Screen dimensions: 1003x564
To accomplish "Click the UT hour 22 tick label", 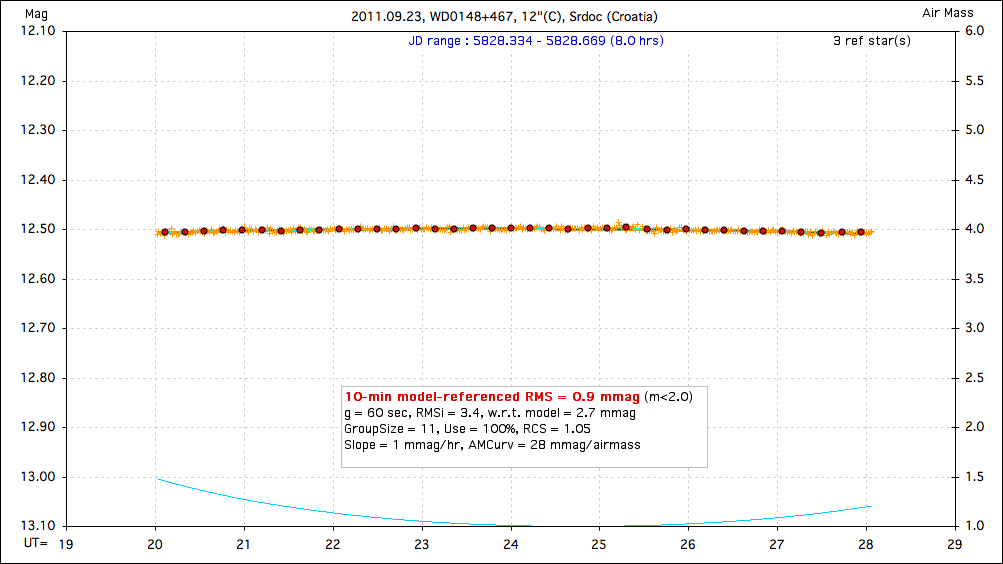I will tap(333, 544).
